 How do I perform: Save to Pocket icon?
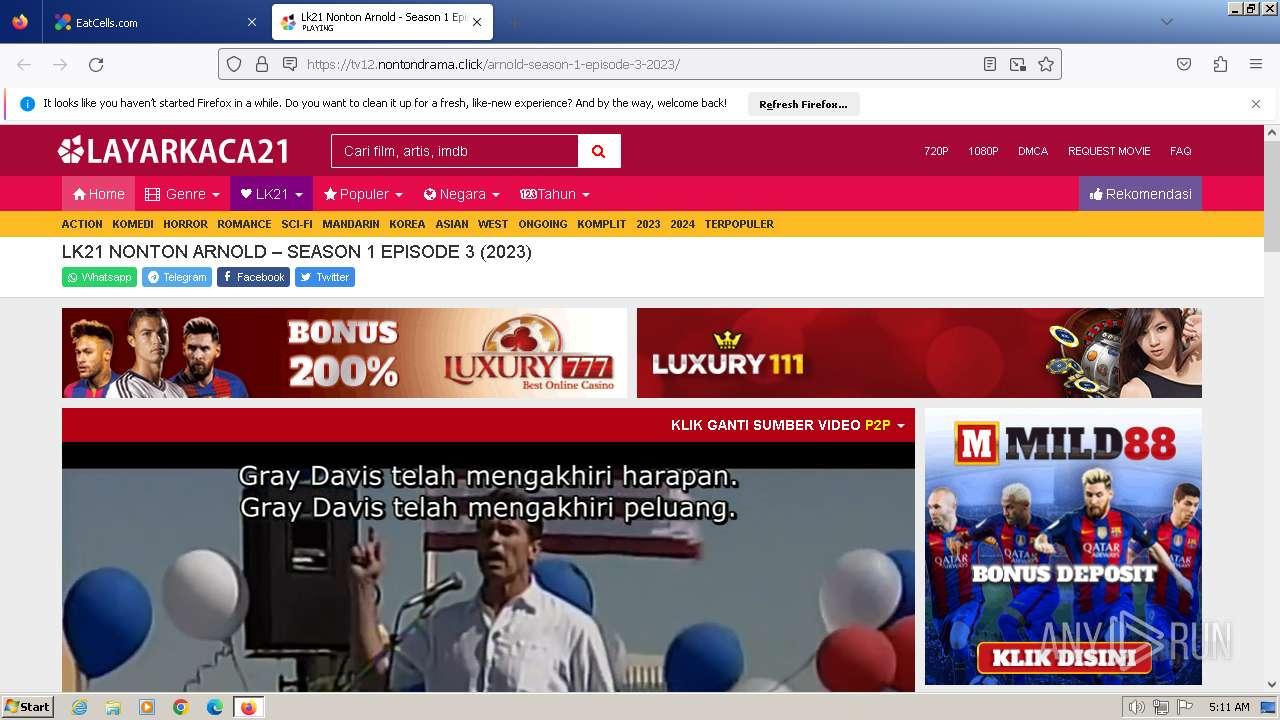1184,64
